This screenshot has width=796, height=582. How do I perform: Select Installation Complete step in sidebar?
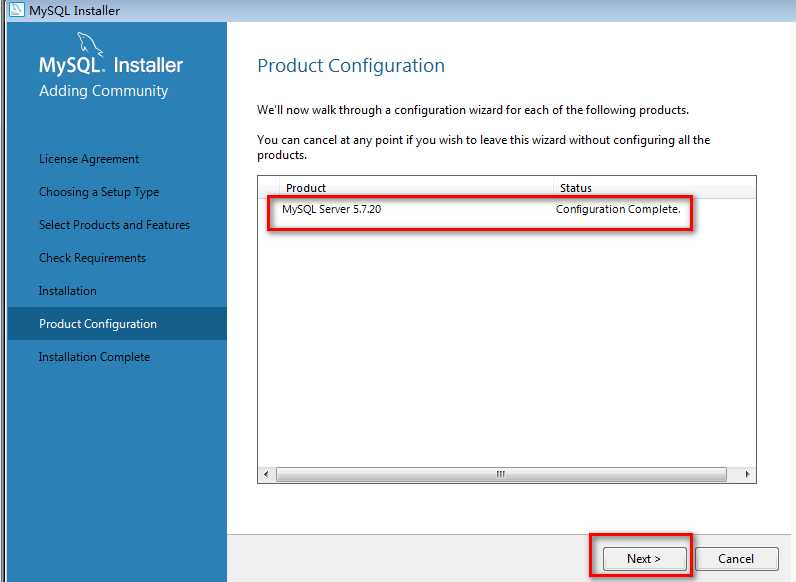tap(94, 357)
